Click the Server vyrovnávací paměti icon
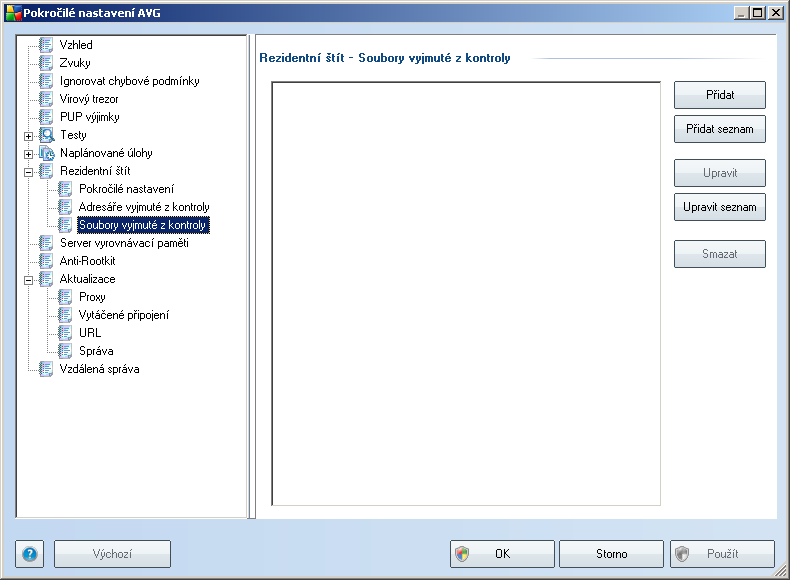The image size is (790, 580). [x=46, y=243]
